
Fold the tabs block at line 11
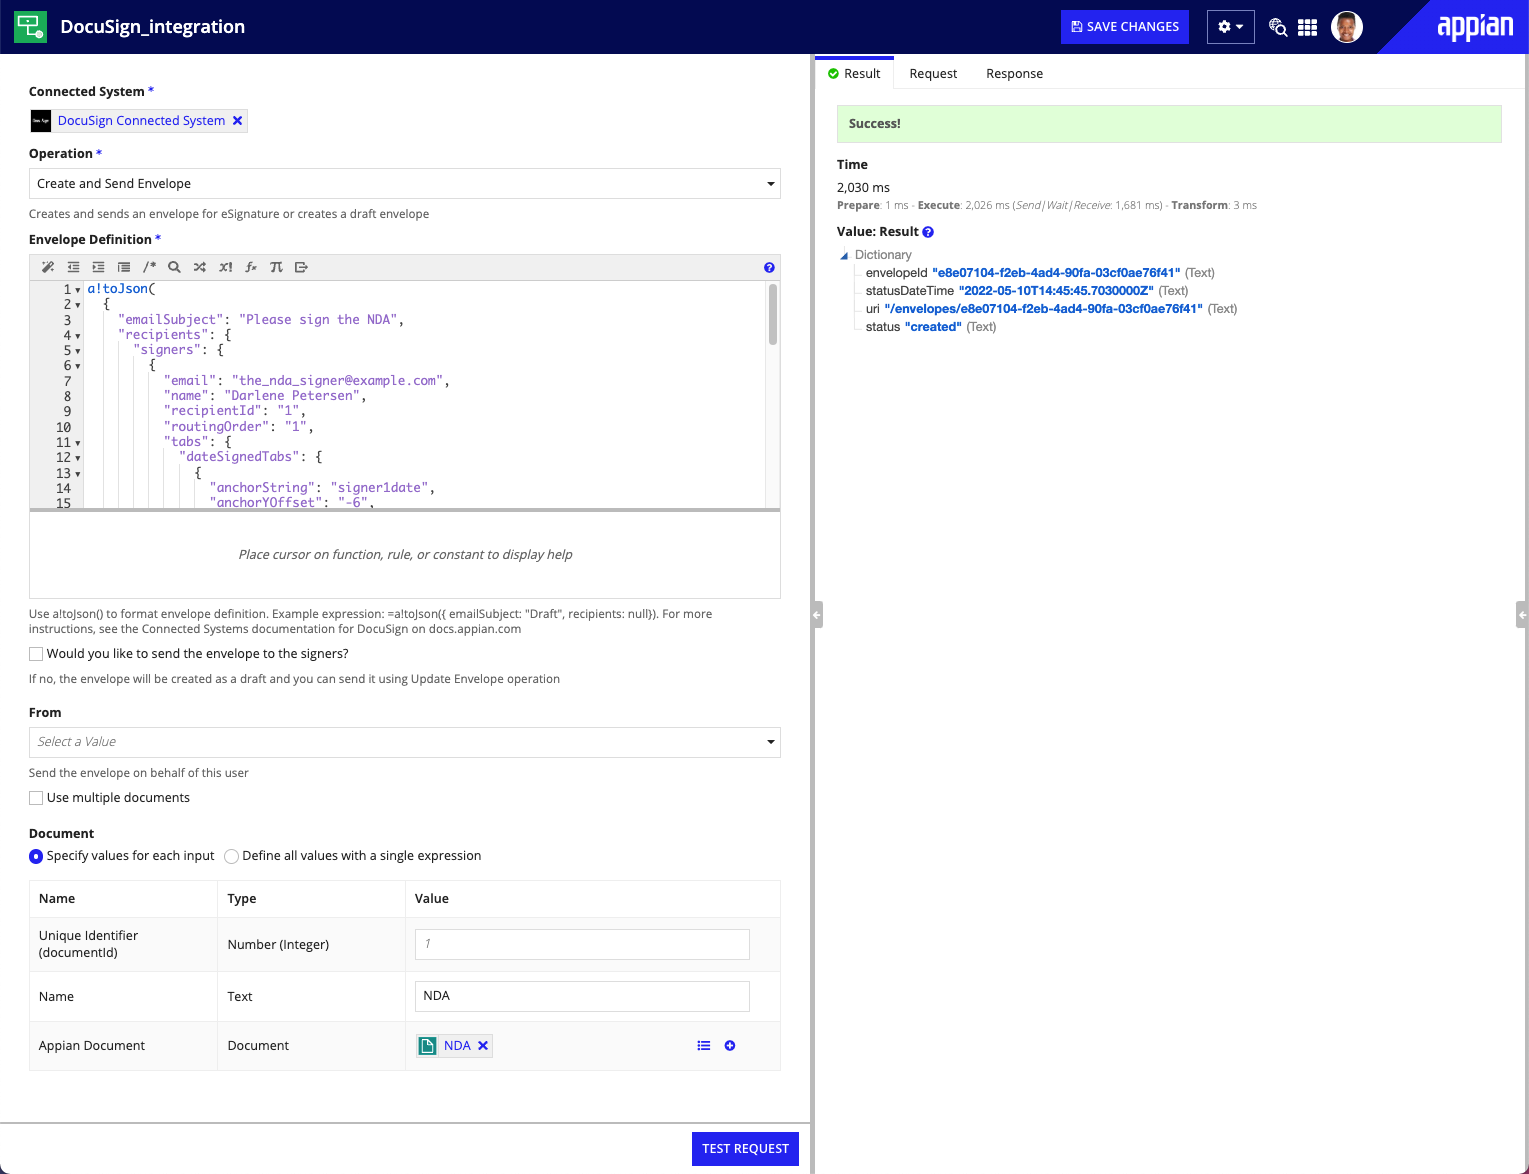[x=78, y=443]
